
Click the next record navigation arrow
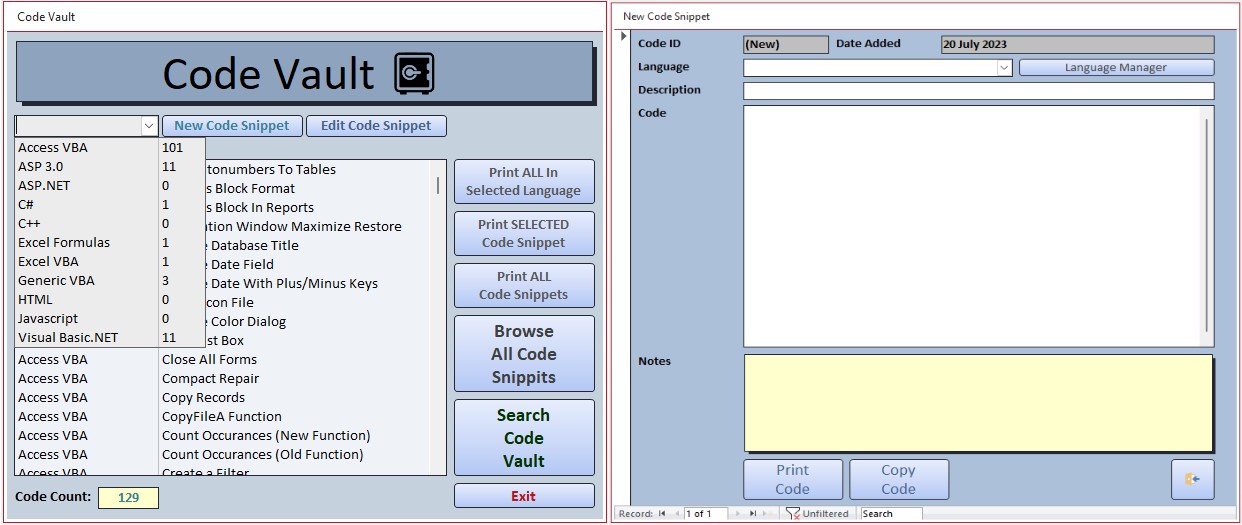pos(739,513)
